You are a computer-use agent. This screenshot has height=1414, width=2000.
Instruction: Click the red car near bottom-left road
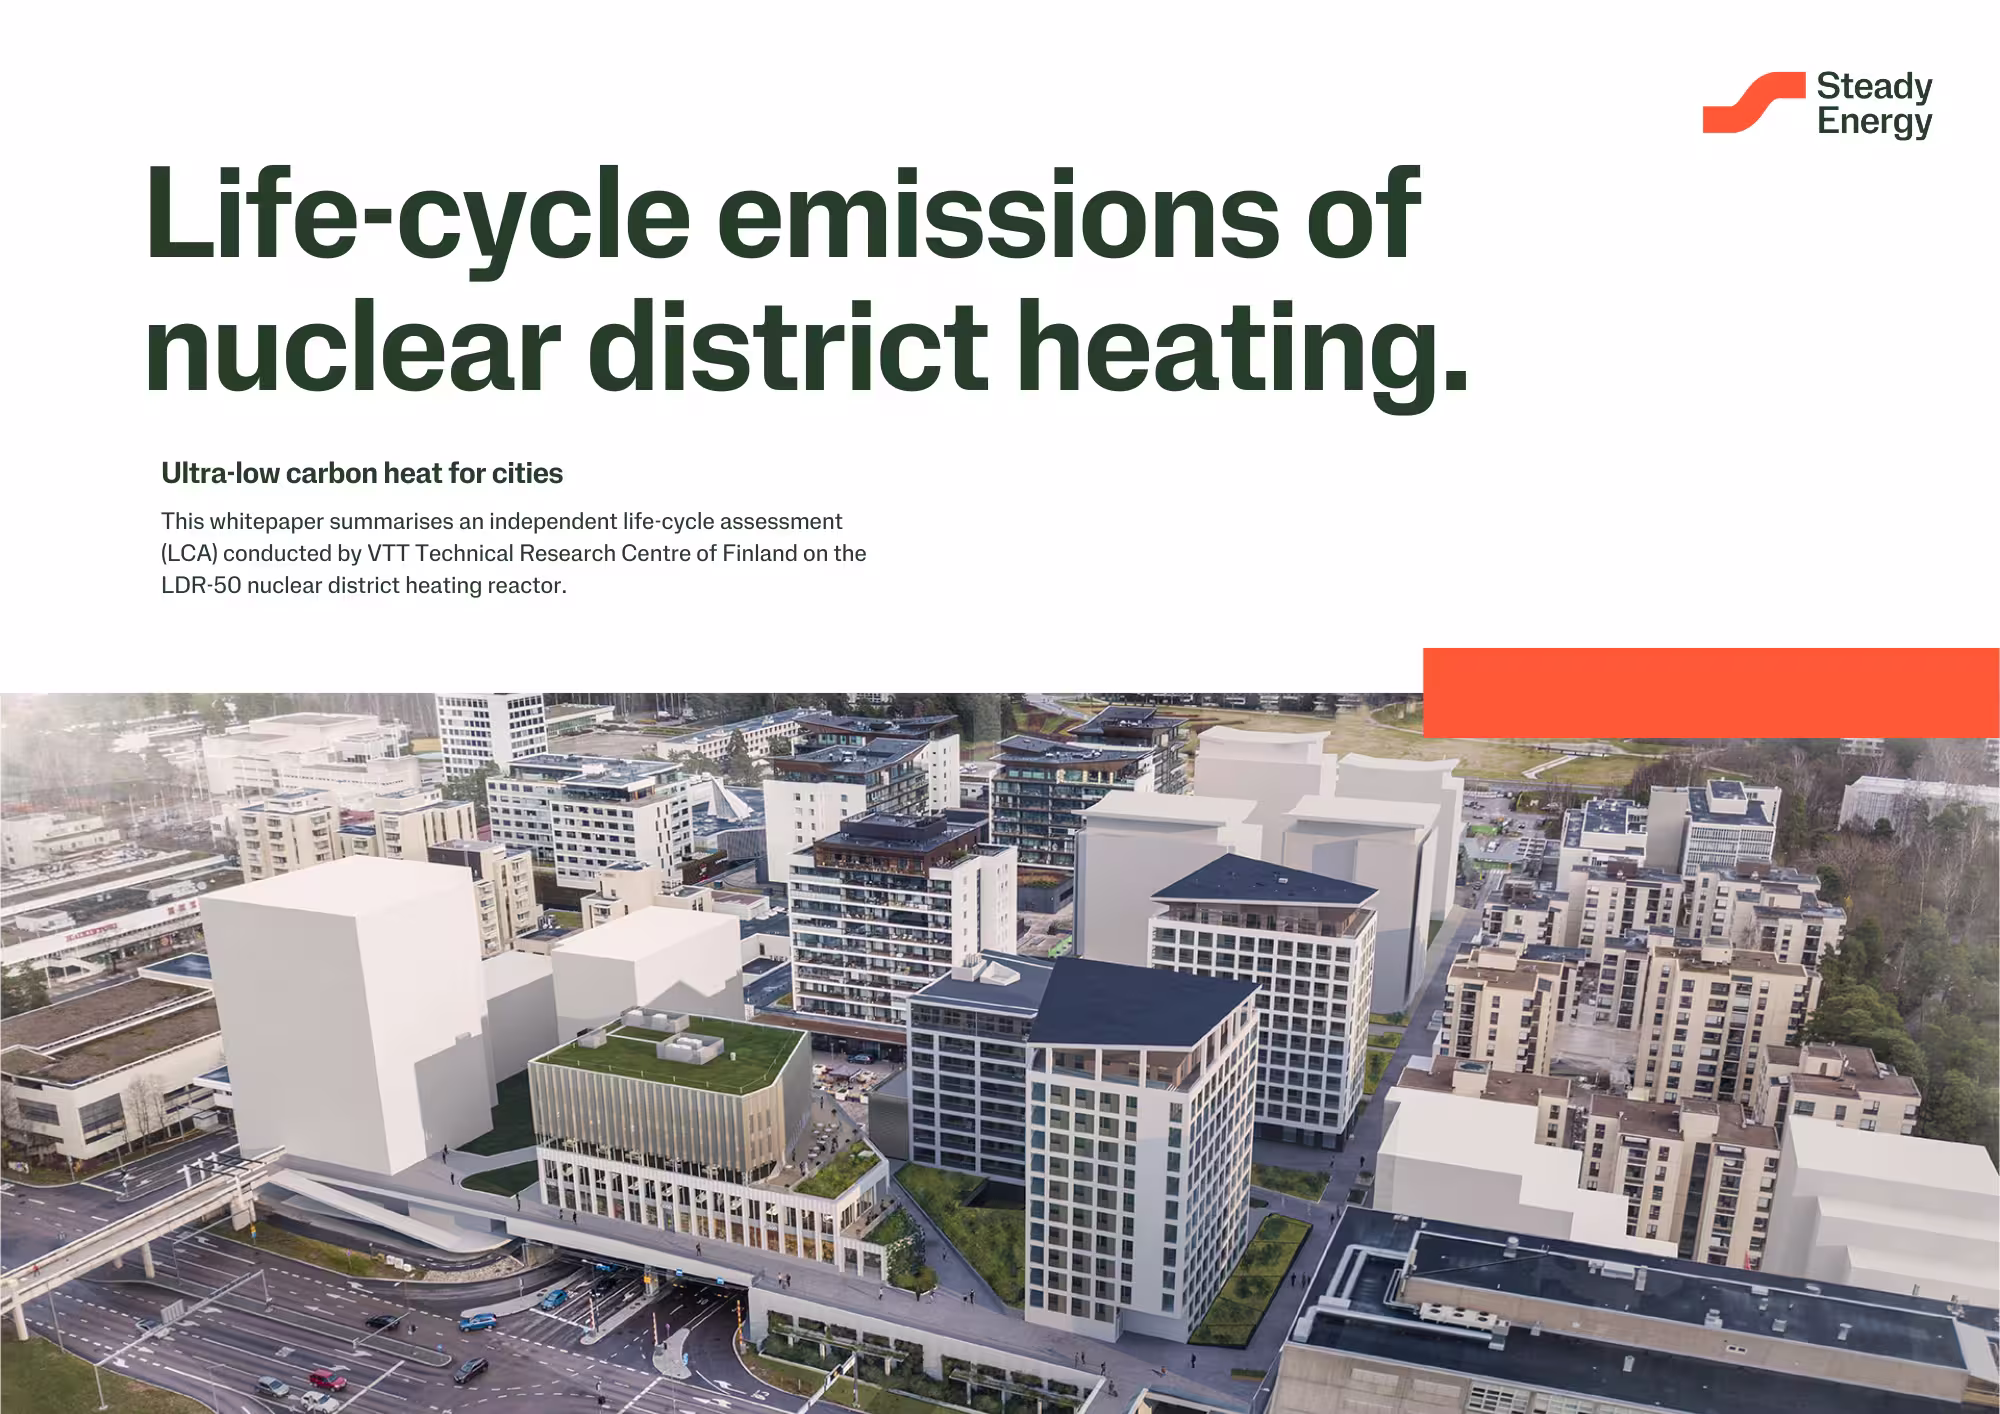point(327,1381)
